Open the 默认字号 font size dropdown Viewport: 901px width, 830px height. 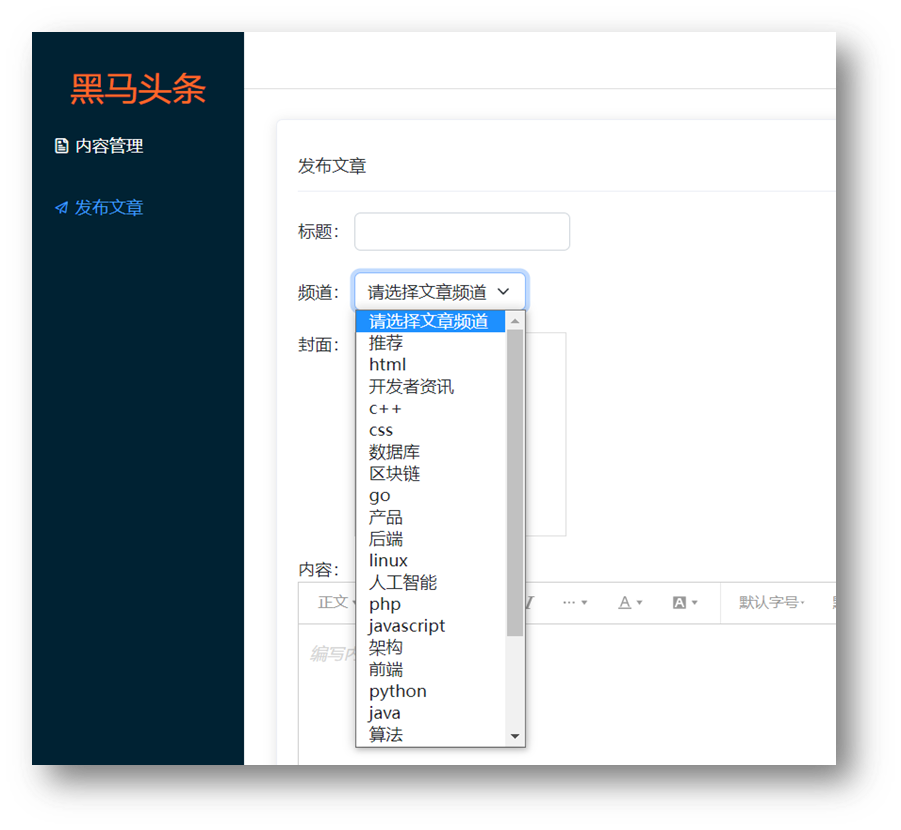click(771, 602)
